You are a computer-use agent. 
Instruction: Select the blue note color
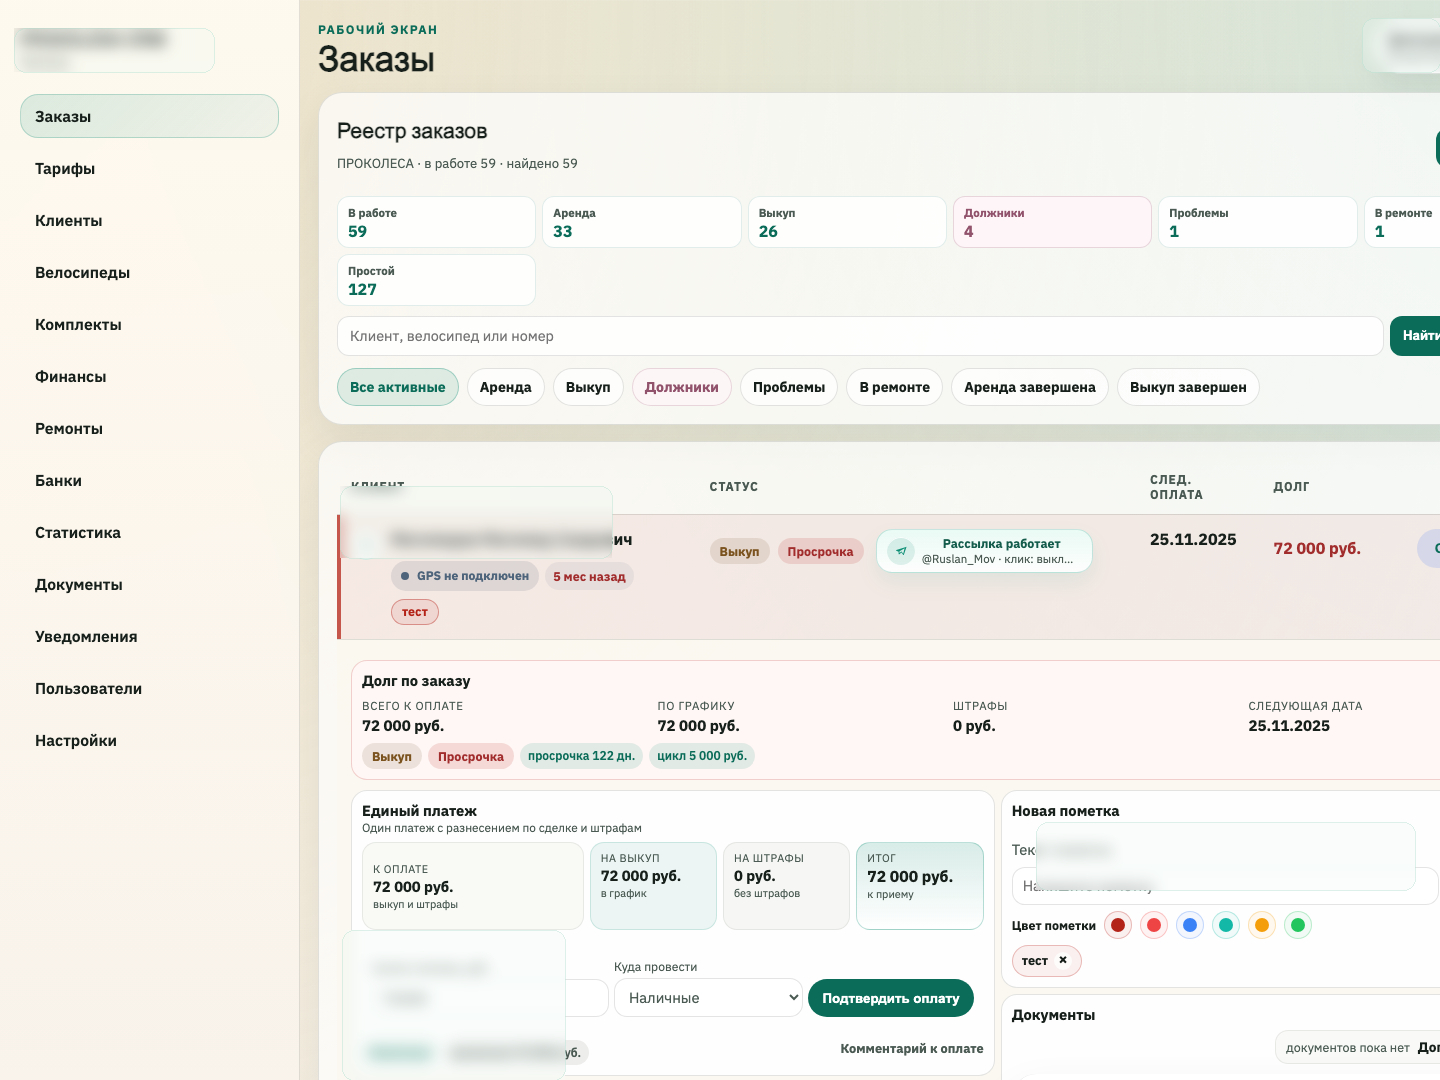click(1190, 925)
